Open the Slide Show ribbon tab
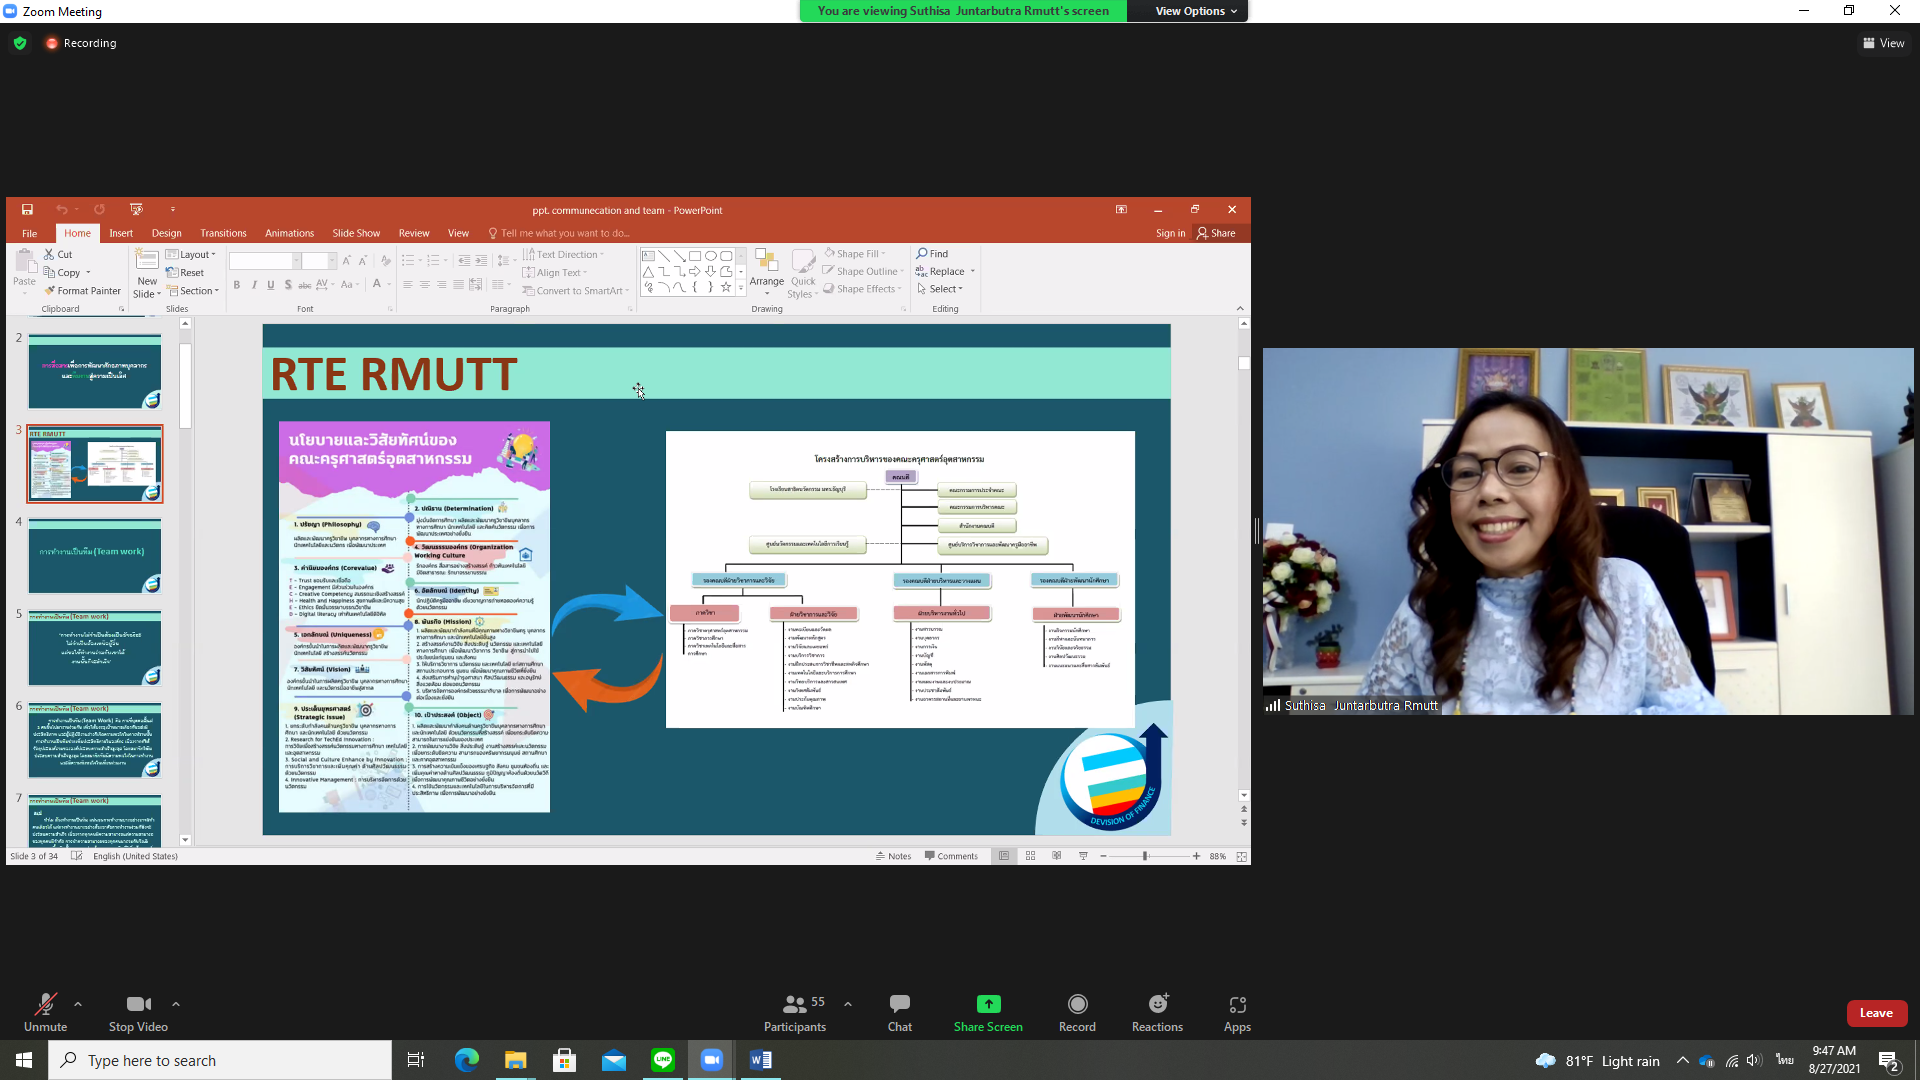The image size is (1920, 1080). coord(356,233)
